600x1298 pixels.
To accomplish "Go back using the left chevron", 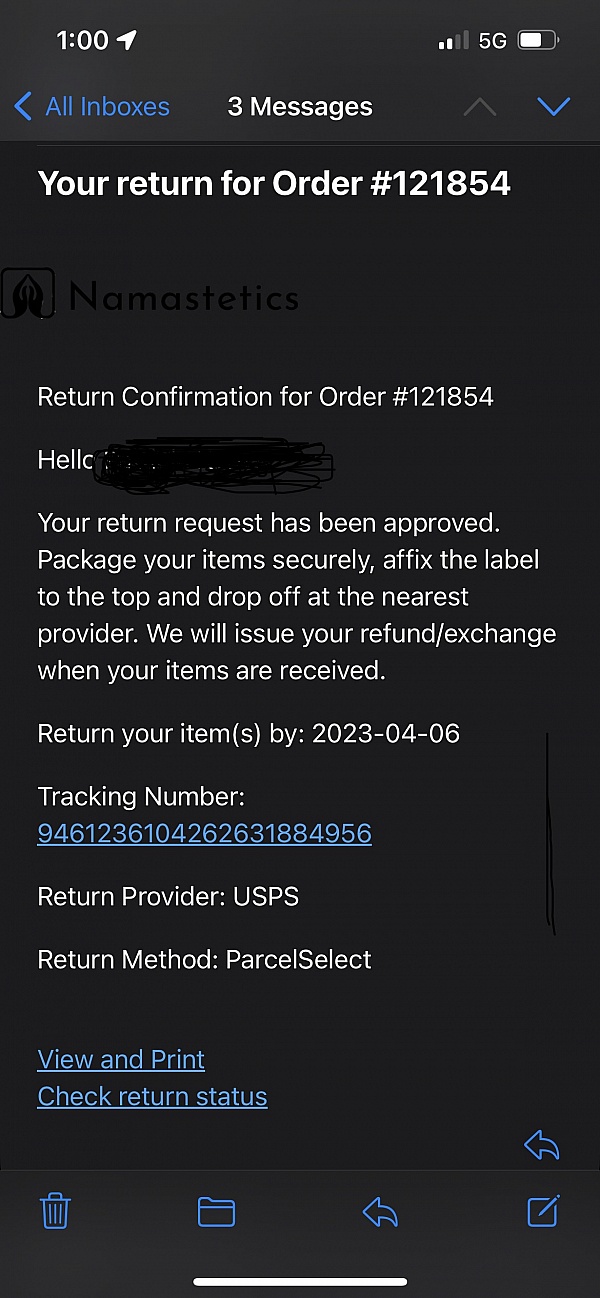I will tap(23, 107).
